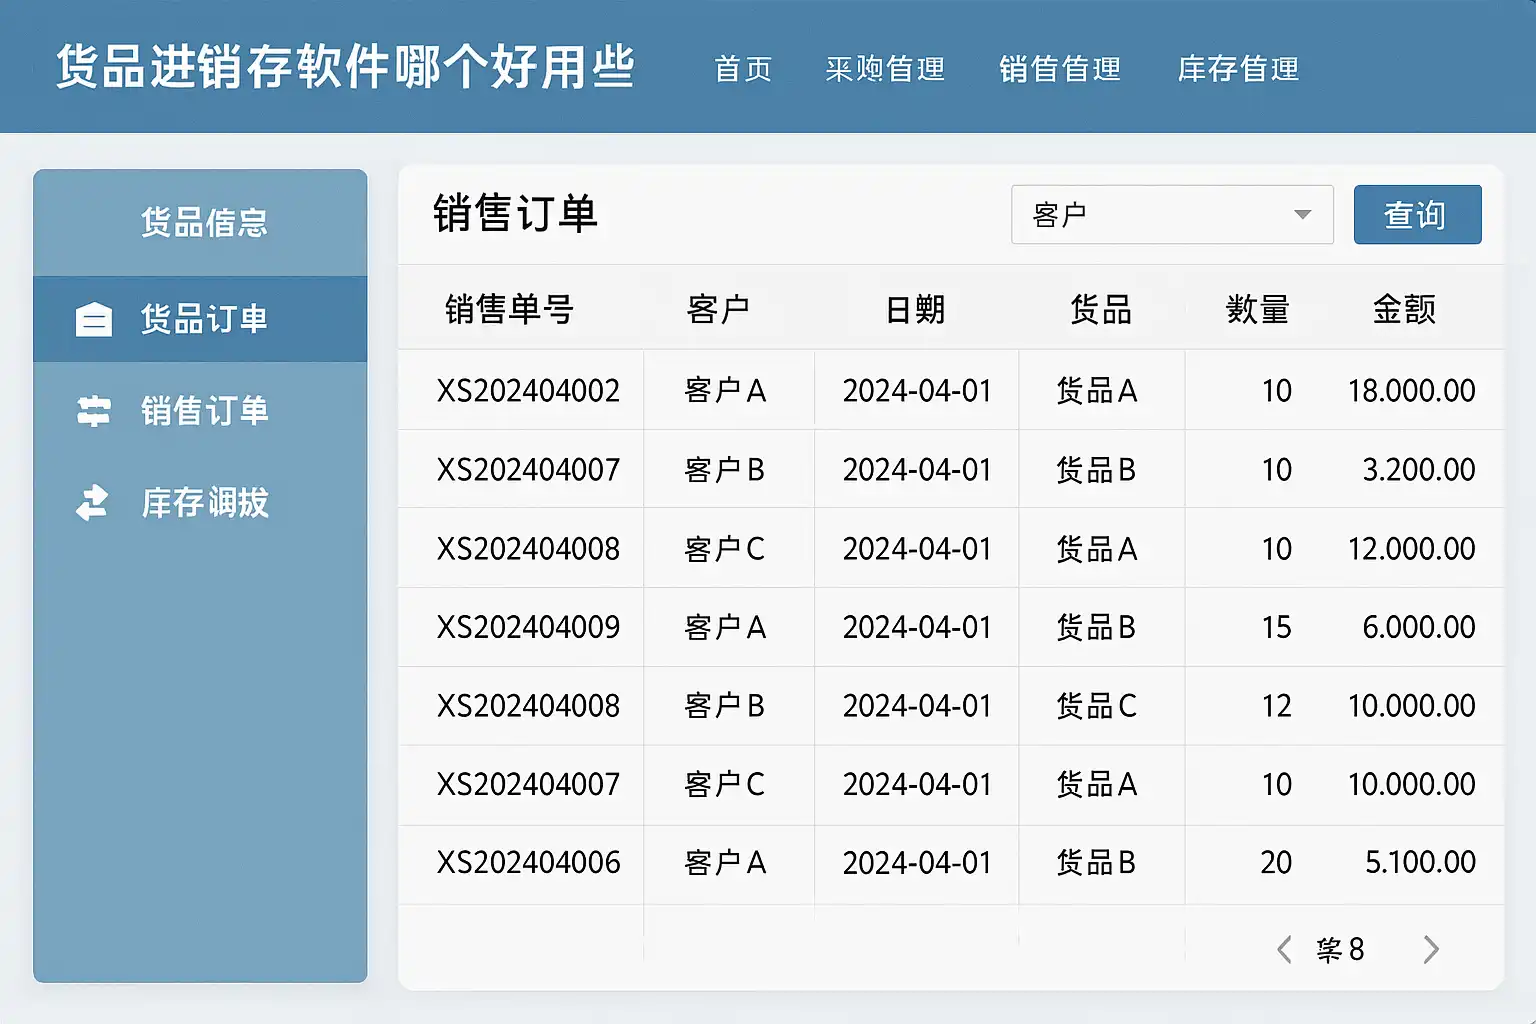Click the 销售订单 panel heading
The height and width of the screenshot is (1024, 1536).
click(x=515, y=214)
